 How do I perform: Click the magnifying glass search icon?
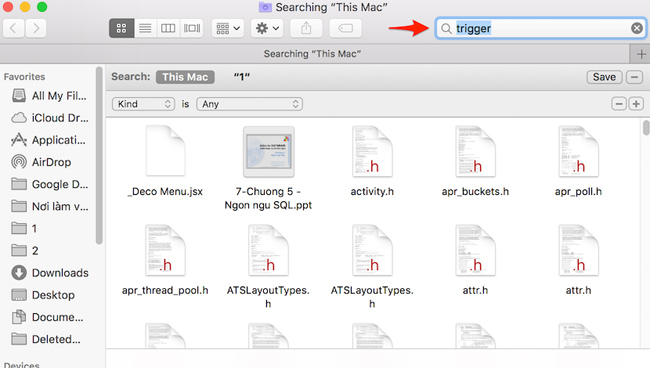pyautogui.click(x=446, y=29)
